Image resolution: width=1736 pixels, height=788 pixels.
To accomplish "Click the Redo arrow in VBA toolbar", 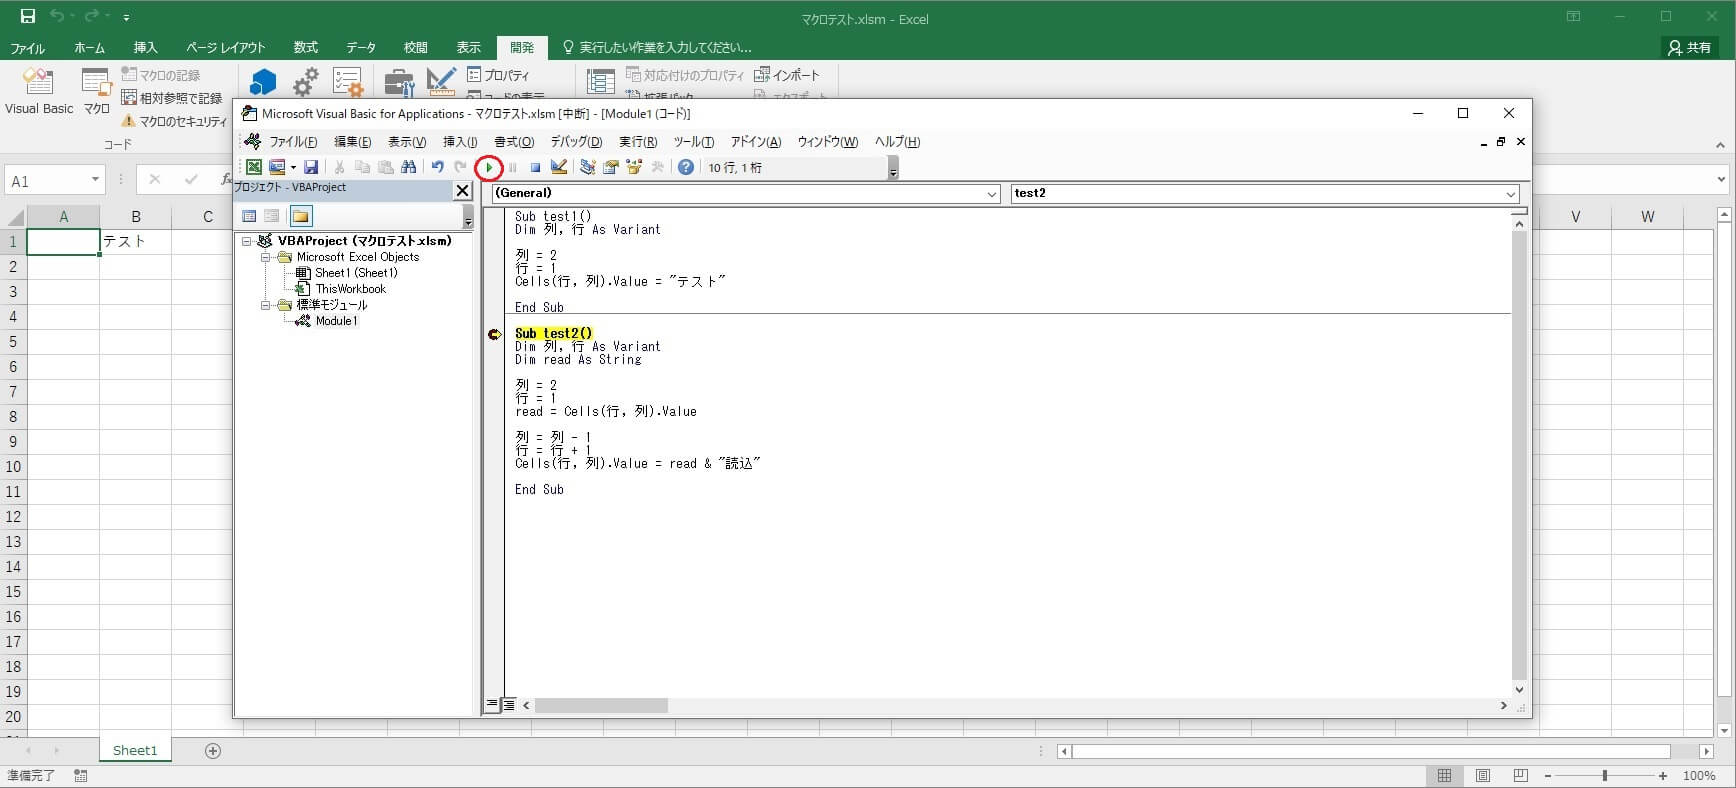I will (x=460, y=167).
